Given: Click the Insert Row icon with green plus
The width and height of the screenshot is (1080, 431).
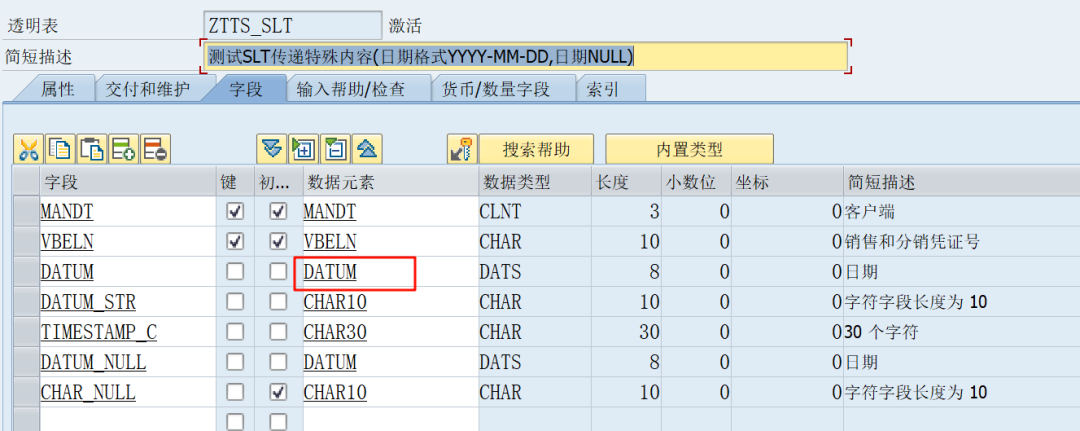Looking at the screenshot, I should coord(123,149).
